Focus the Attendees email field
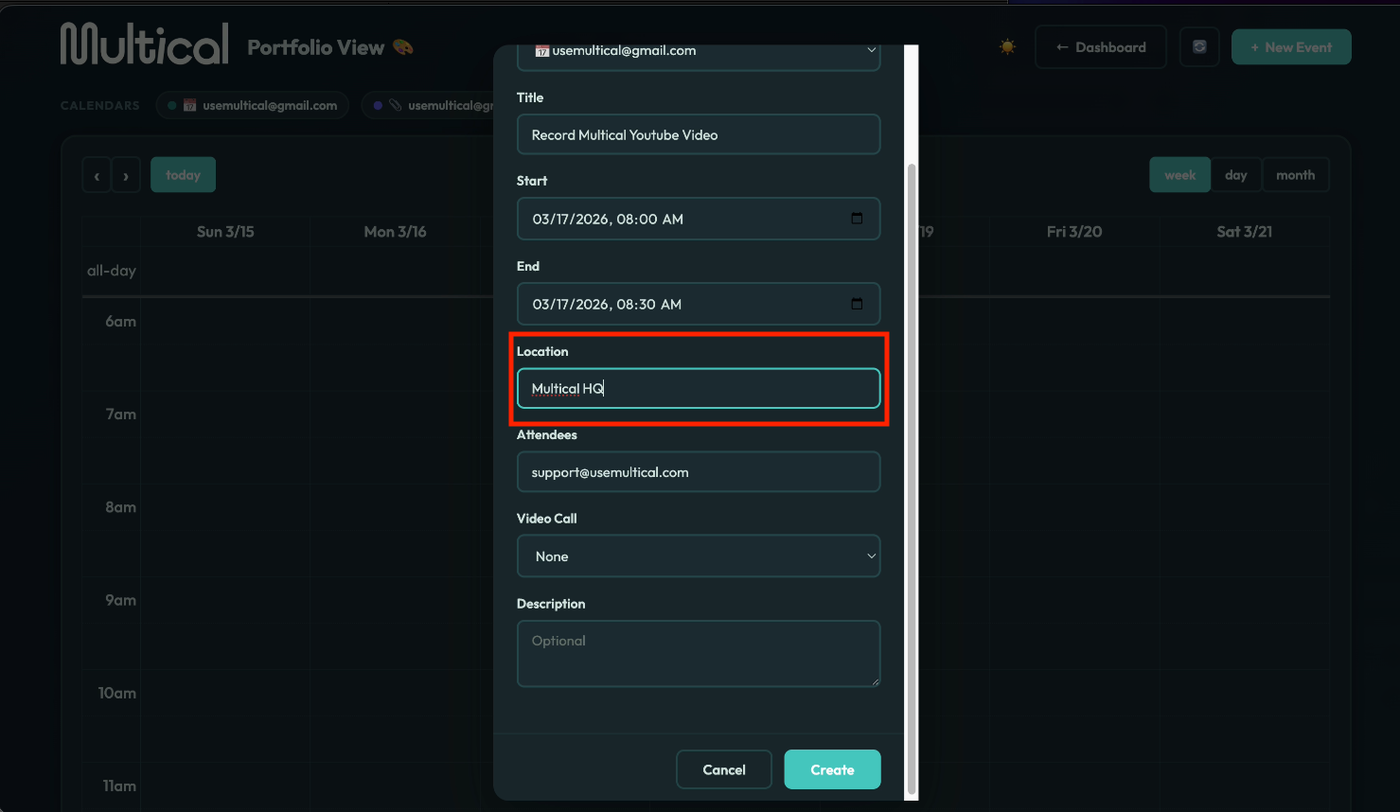The image size is (1400, 812). pos(698,472)
